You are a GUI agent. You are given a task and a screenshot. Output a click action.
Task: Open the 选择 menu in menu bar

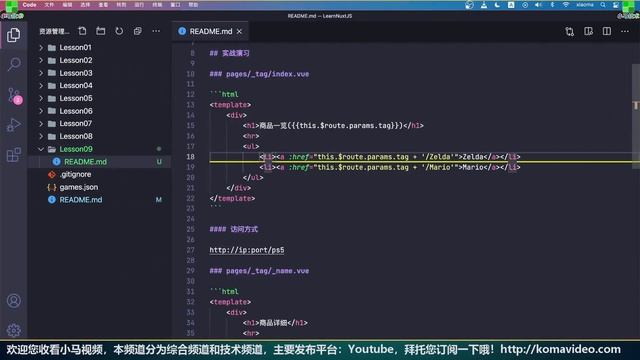85,5
